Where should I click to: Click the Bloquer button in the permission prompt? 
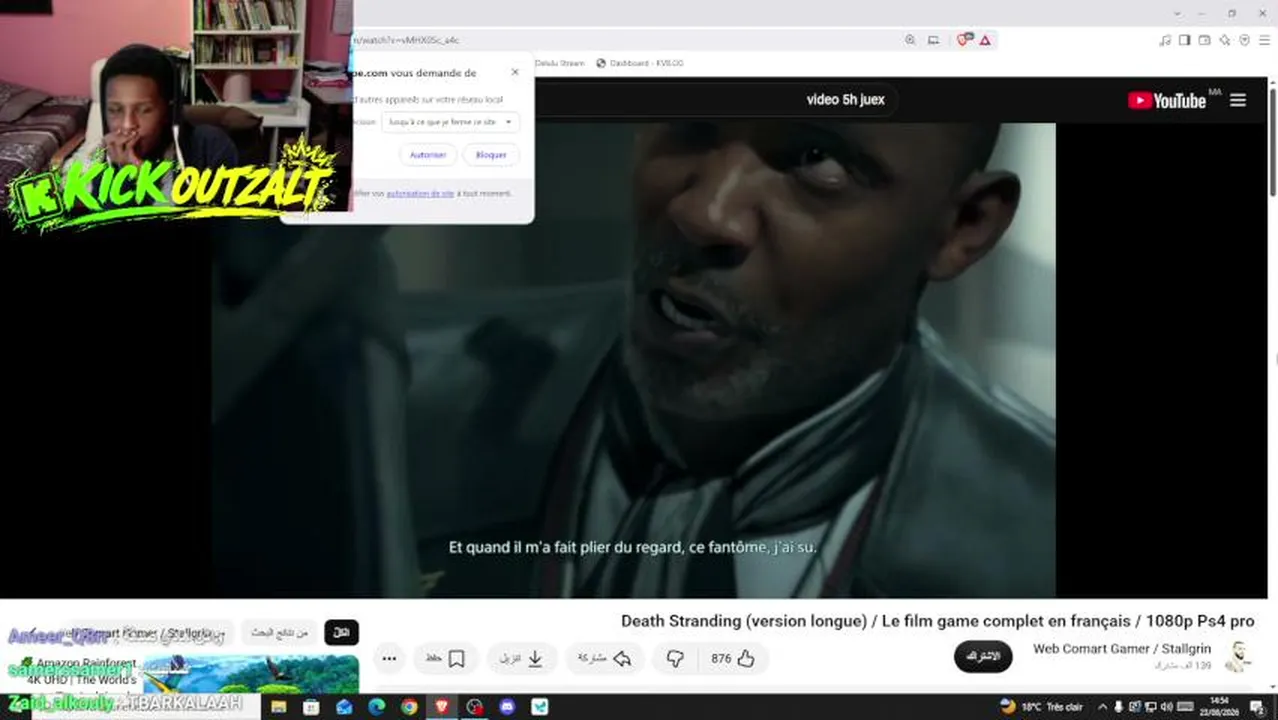click(x=491, y=155)
